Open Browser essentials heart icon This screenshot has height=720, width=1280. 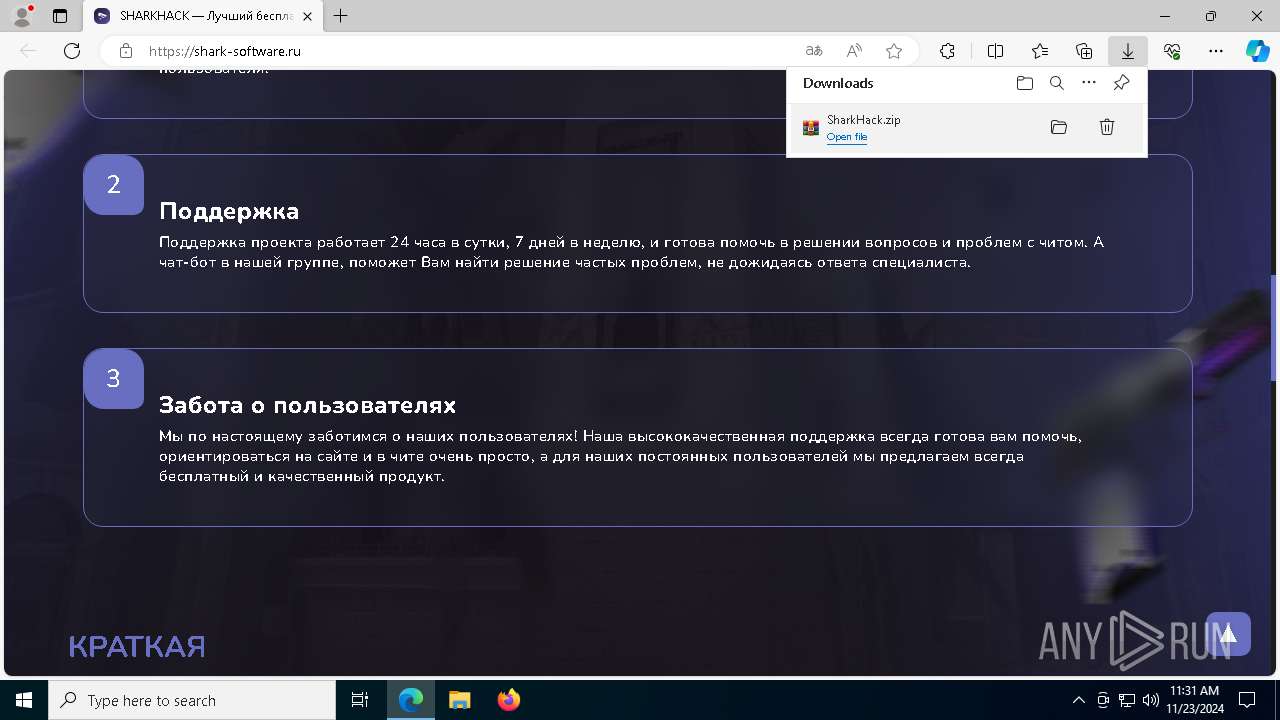coord(1172,51)
